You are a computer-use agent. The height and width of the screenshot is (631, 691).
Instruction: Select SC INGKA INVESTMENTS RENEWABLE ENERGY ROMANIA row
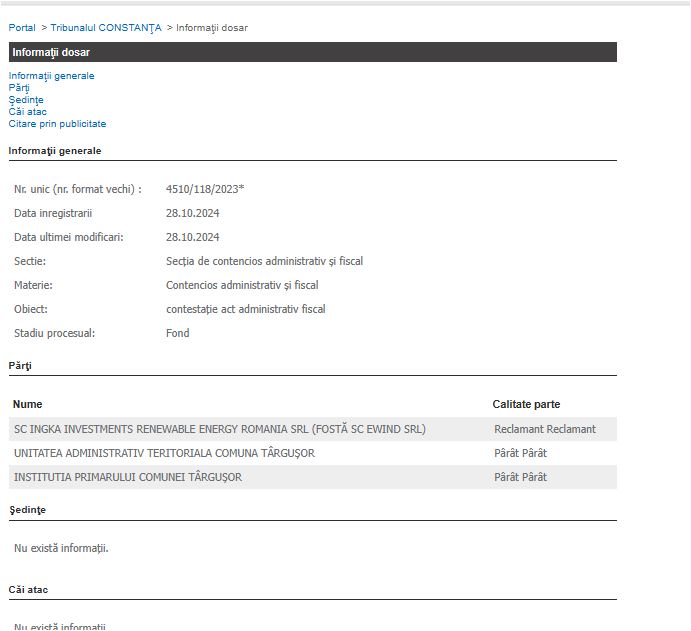click(220, 429)
